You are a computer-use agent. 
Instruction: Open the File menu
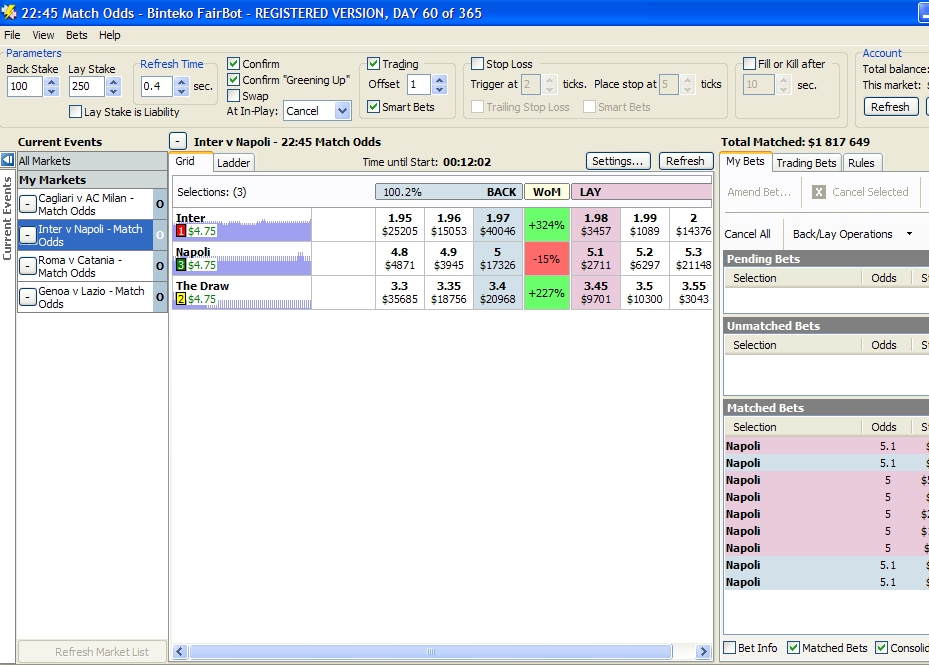[12, 35]
